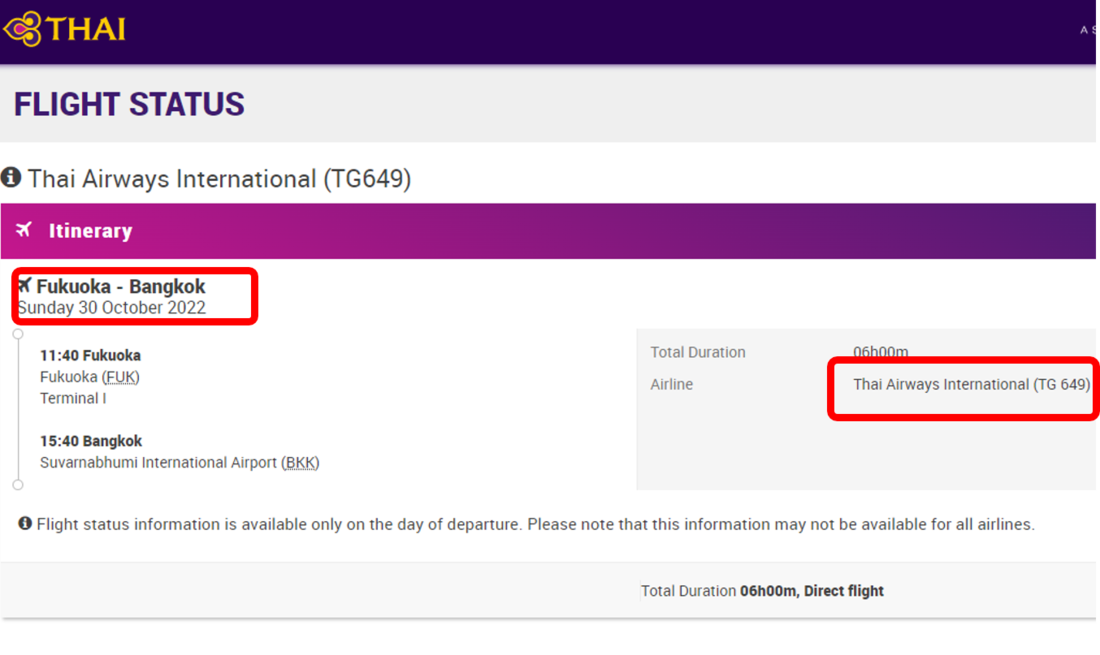Click the BKK airport code abbreviation
Image resolution: width=1100 pixels, height=655 pixels.
(300, 463)
